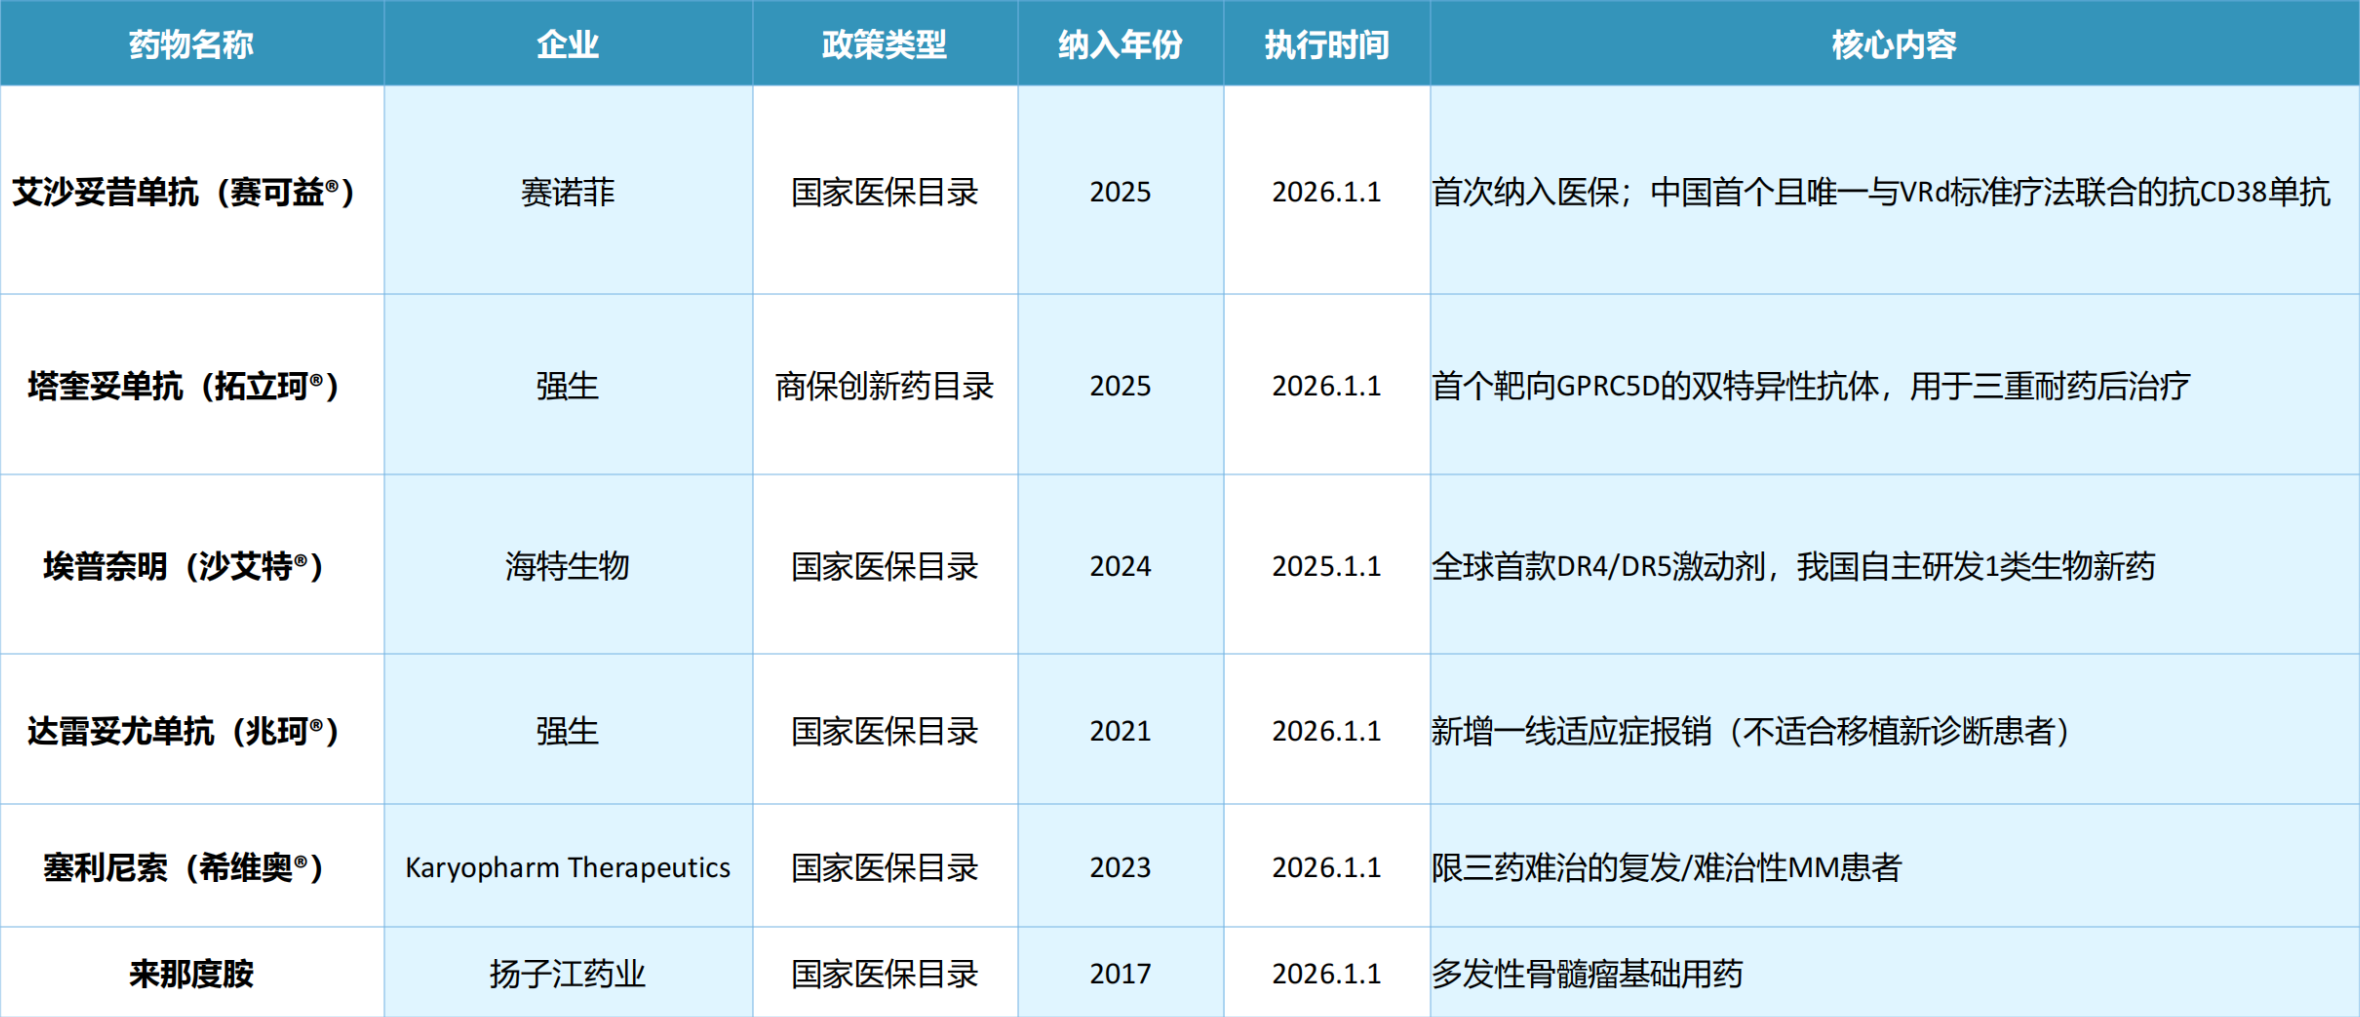Click 2026.1.1 in the 来那度胺 row

click(1327, 973)
